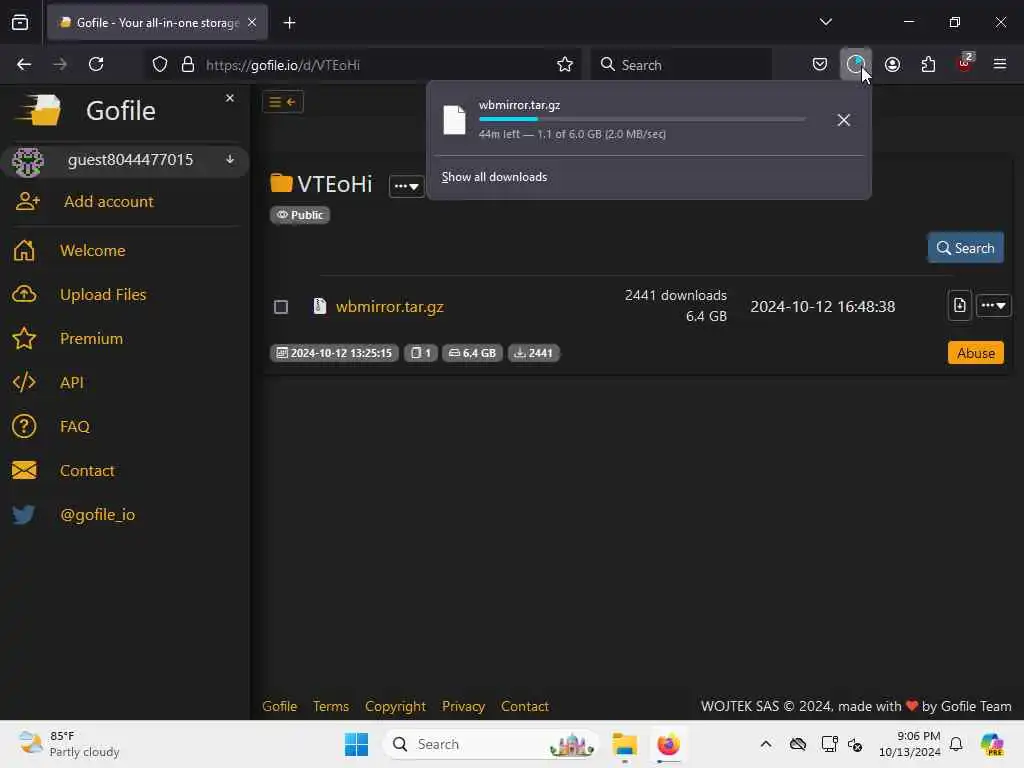This screenshot has width=1024, height=768.
Task: Click the uBlock Origin extension icon
Action: coord(965,64)
